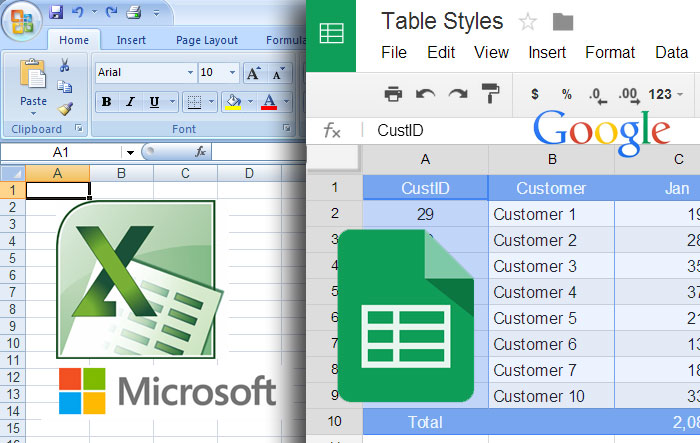Open the Google Sheets File menu
Screen dimensions: 700x443
pos(394,53)
